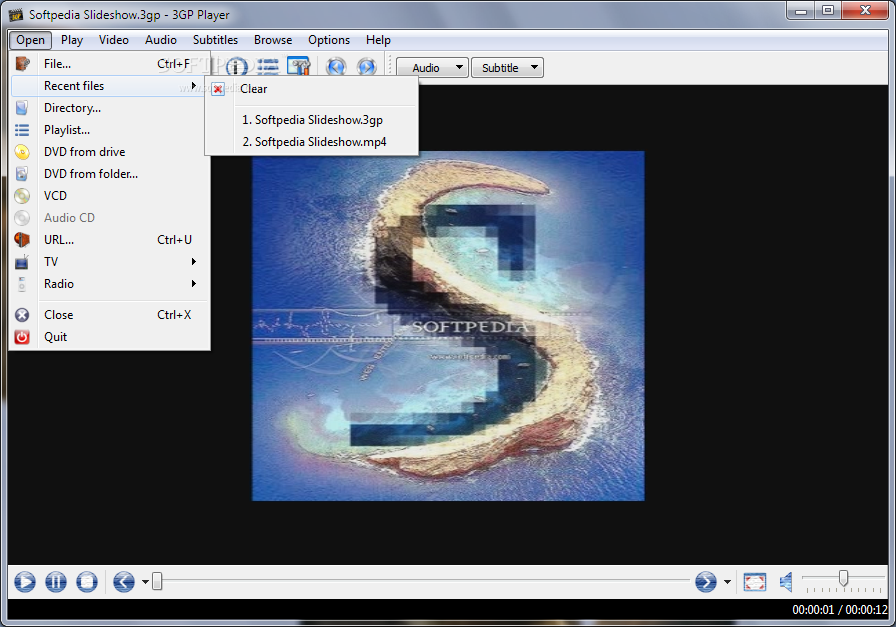Click the File open icon in menu
The height and width of the screenshot is (627, 896).
pyautogui.click(x=22, y=63)
